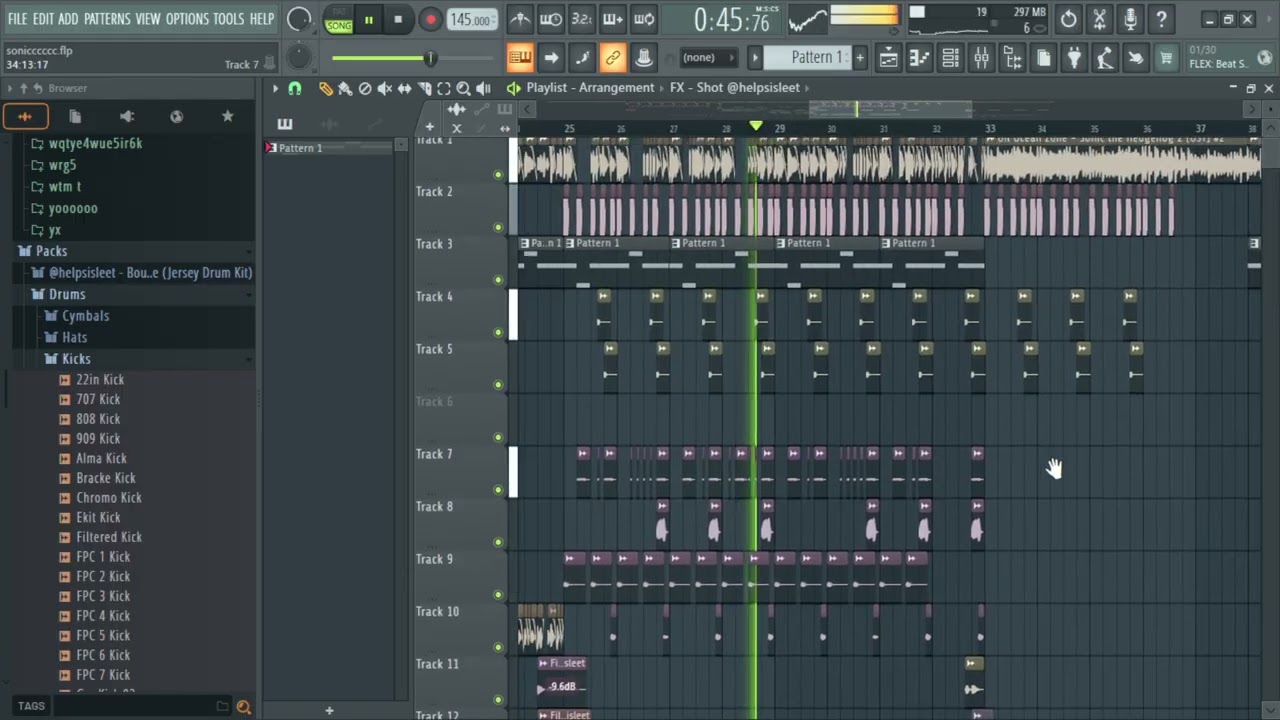
Task: Click the audio editor scissors icon
Action: tap(1100, 19)
